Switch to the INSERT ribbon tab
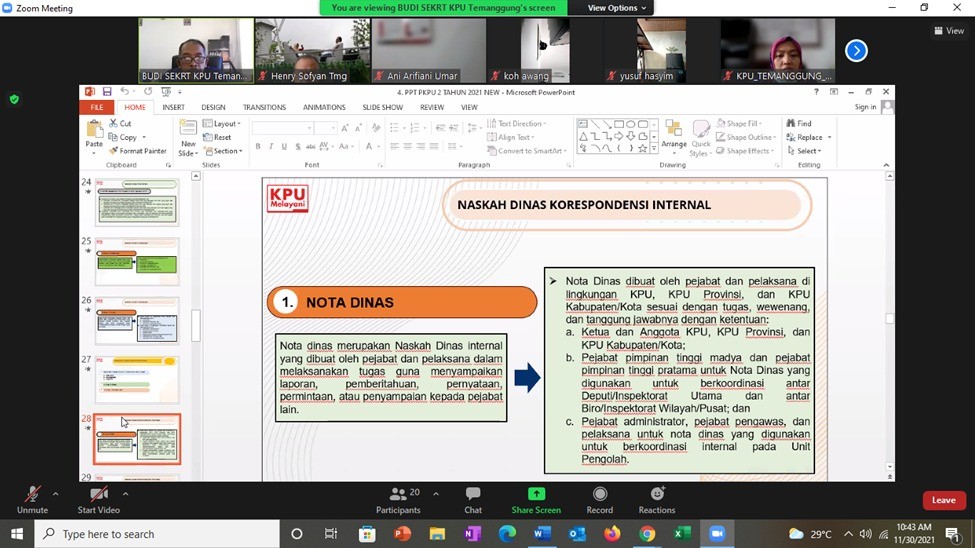 [173, 107]
